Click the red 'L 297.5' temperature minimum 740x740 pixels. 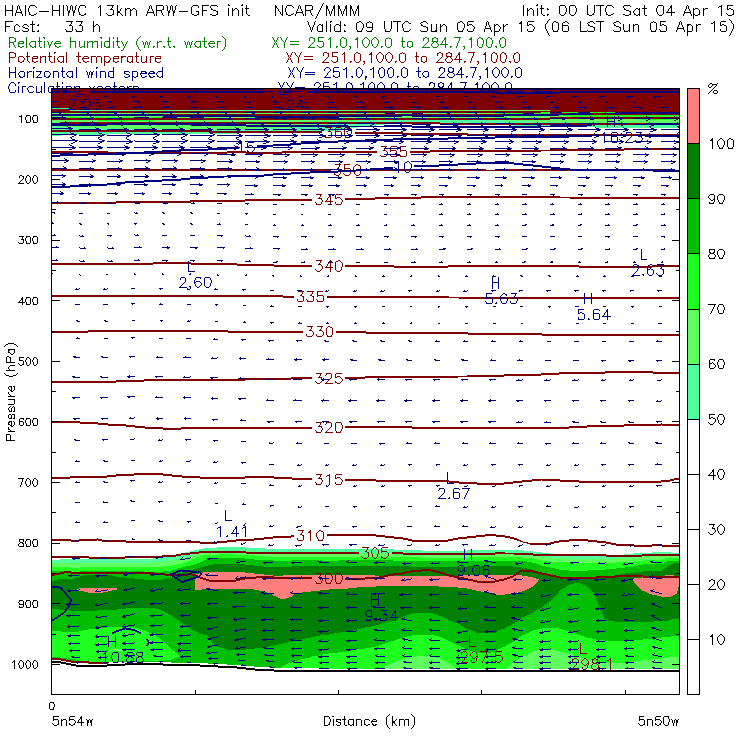480,649
